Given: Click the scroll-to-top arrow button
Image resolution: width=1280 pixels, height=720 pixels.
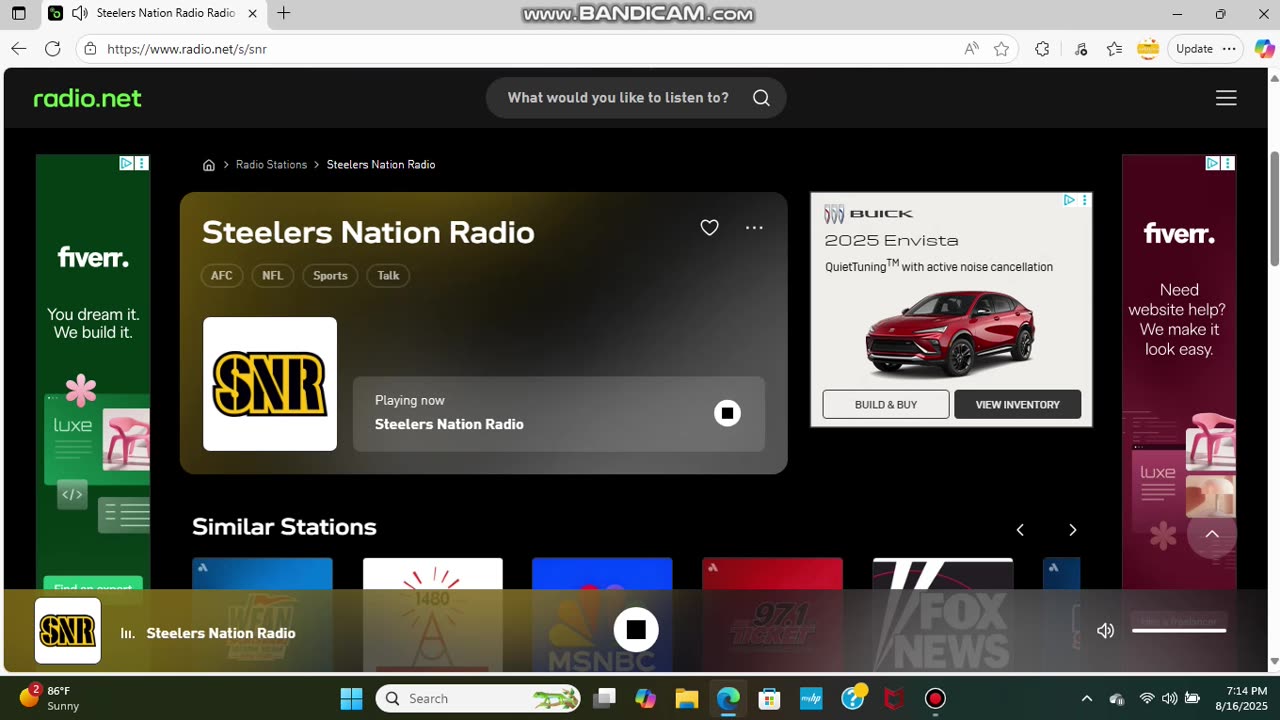Looking at the screenshot, I should (x=1212, y=534).
